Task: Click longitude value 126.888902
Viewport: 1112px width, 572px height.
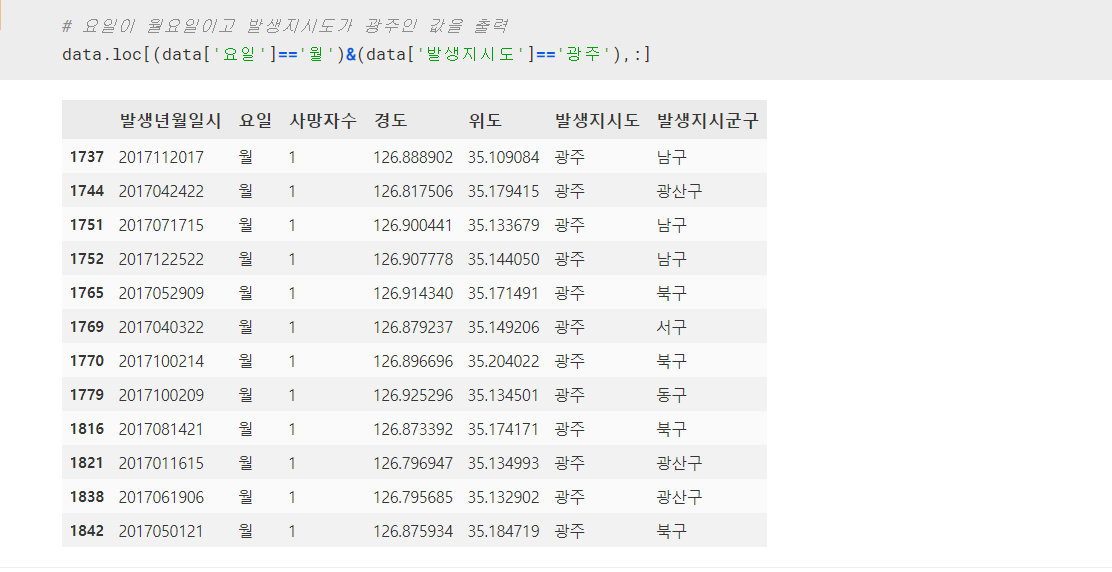Action: 413,157
